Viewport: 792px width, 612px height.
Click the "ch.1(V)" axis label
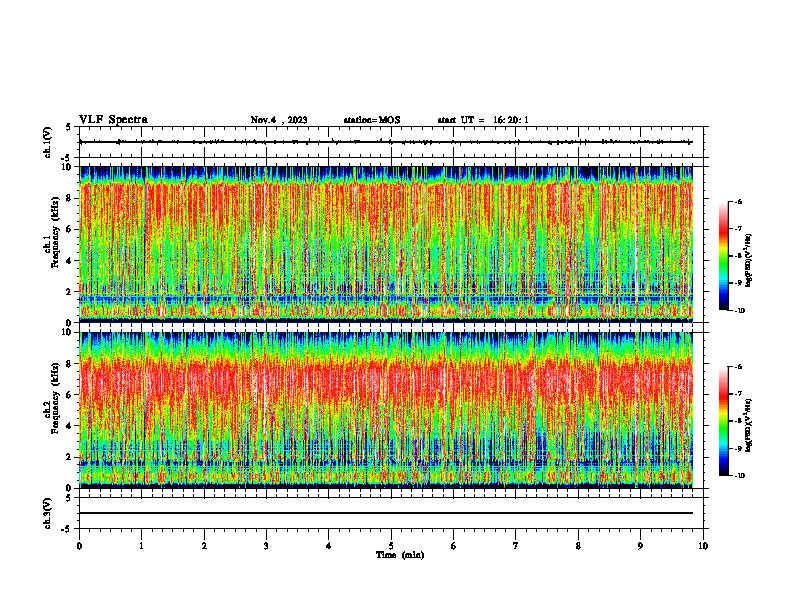(47, 142)
